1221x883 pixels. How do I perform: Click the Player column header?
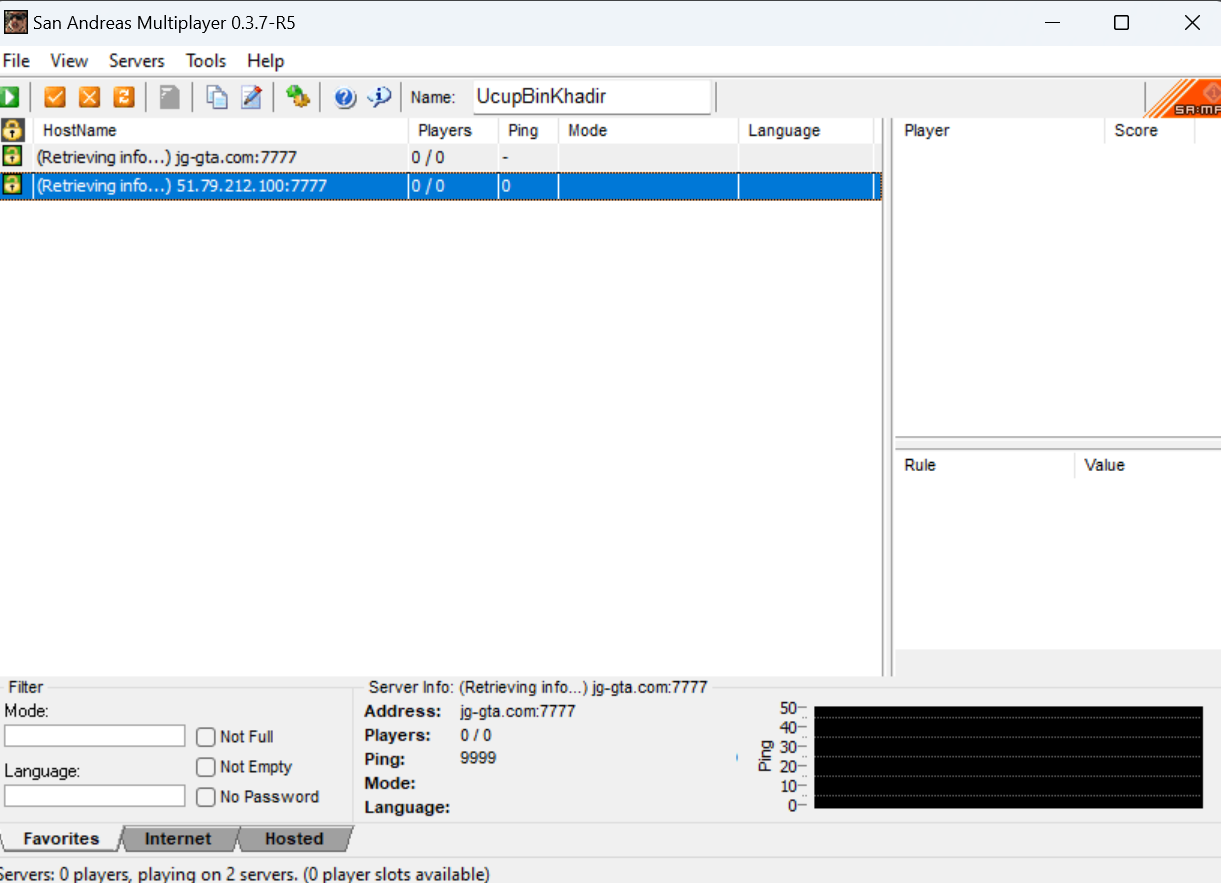pyautogui.click(x=1000, y=130)
